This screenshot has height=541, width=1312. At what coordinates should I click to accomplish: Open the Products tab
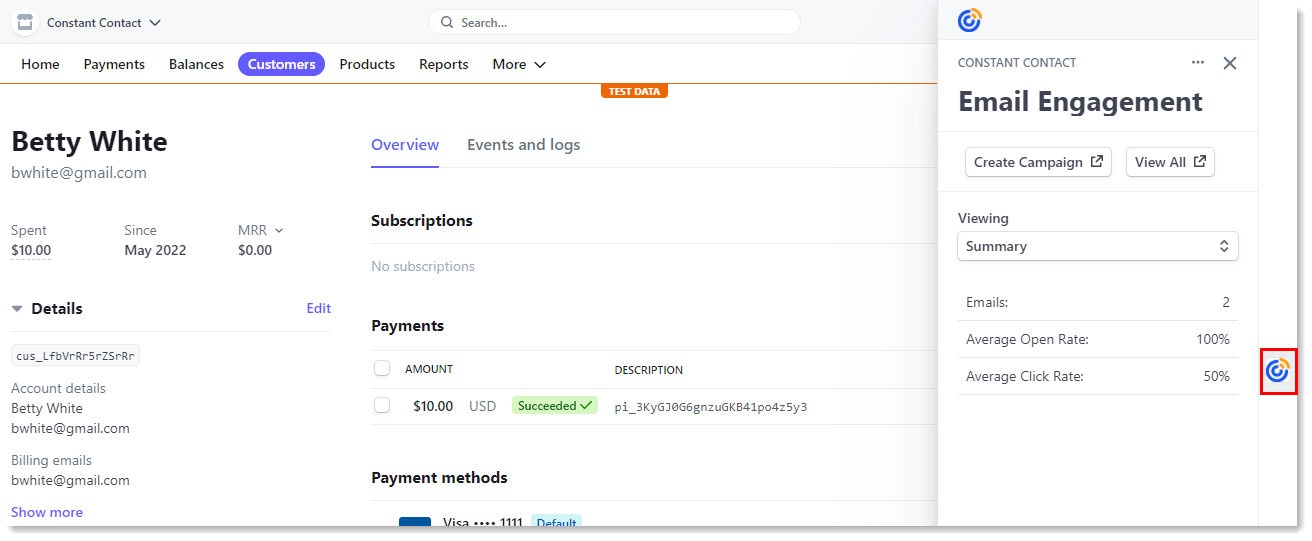tap(367, 64)
